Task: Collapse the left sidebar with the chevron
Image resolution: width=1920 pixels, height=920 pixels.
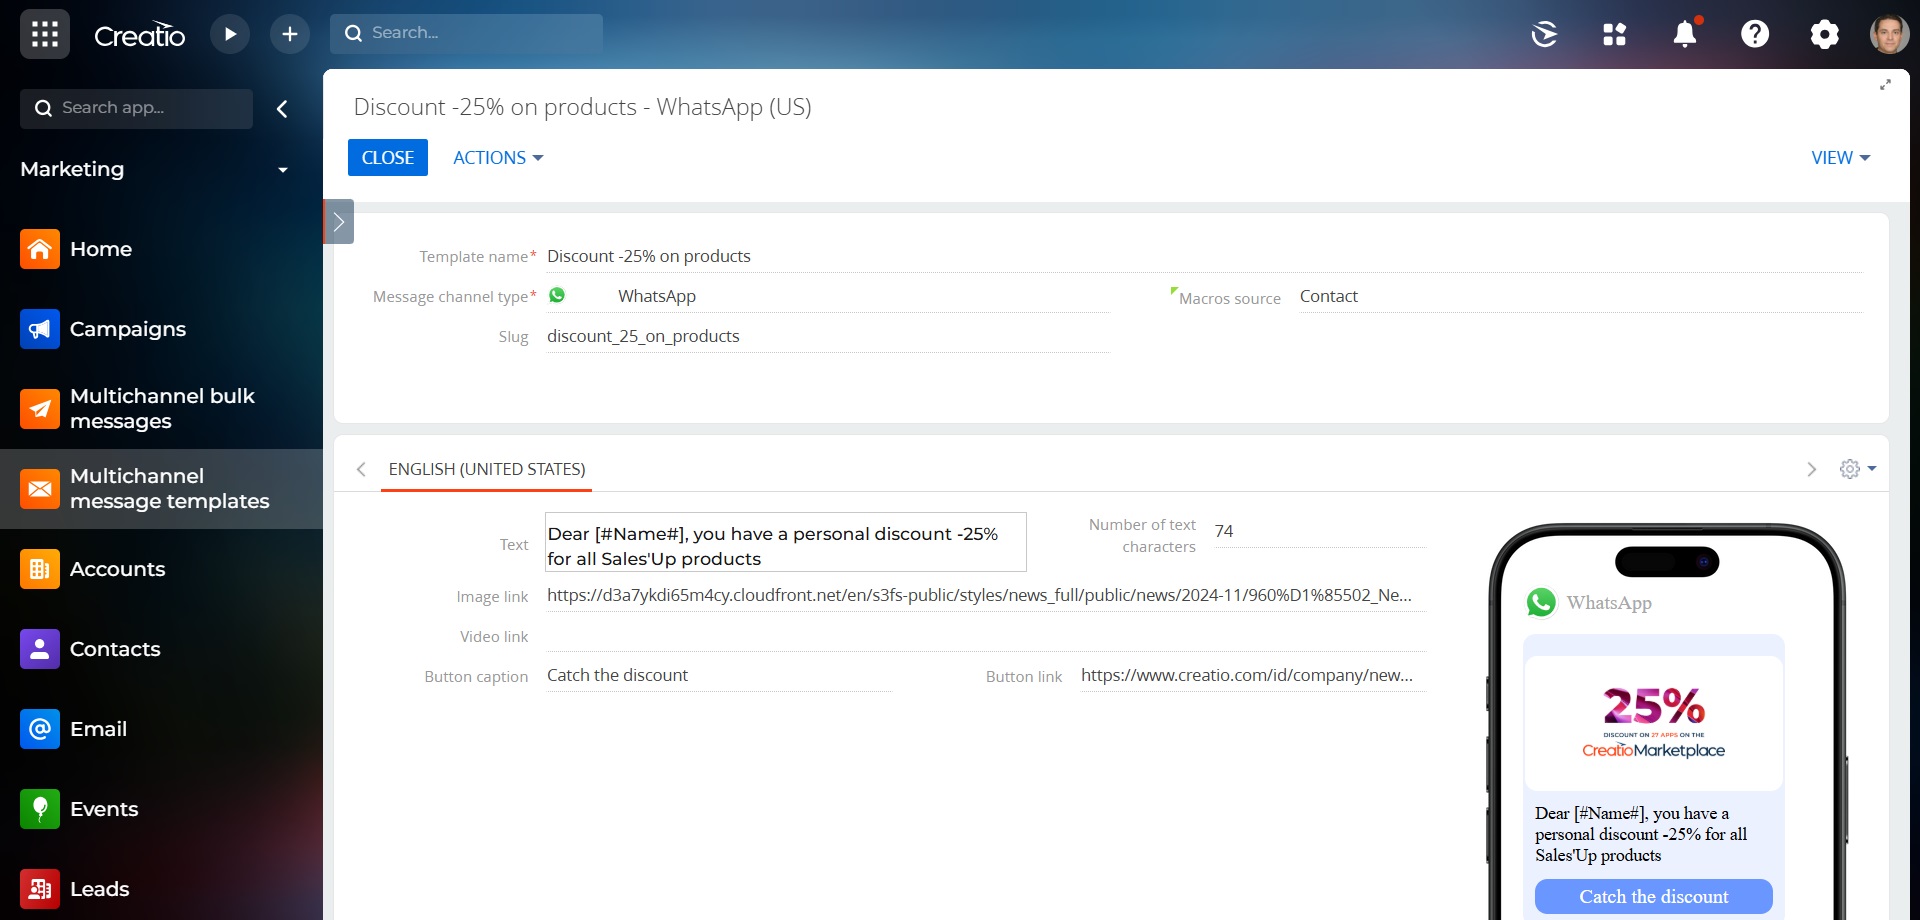Action: click(282, 109)
